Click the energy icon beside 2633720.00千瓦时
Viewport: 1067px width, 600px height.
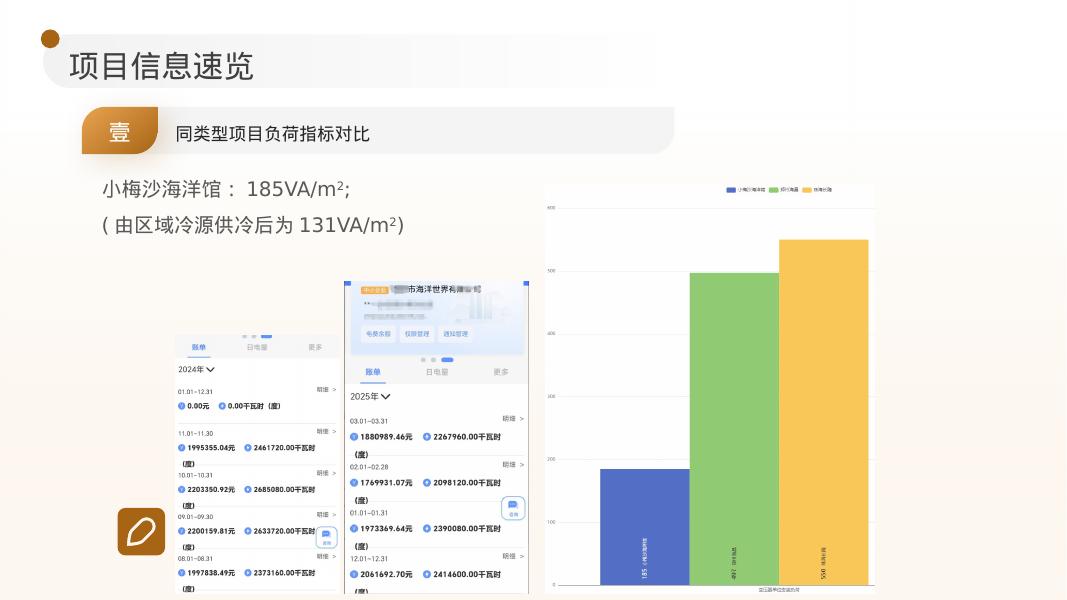pos(248,531)
